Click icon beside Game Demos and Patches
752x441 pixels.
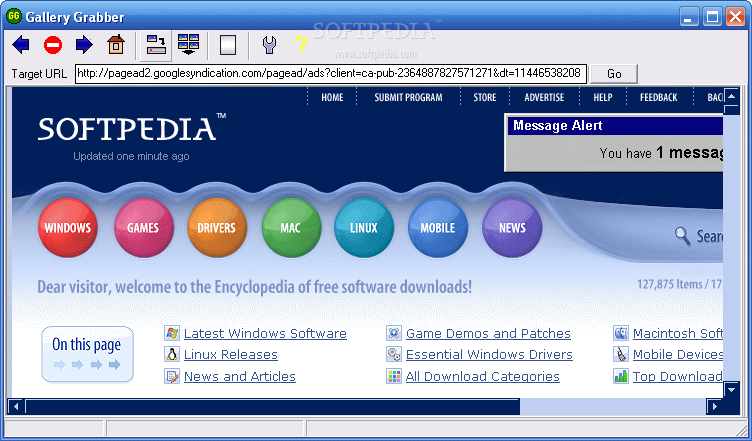point(394,333)
